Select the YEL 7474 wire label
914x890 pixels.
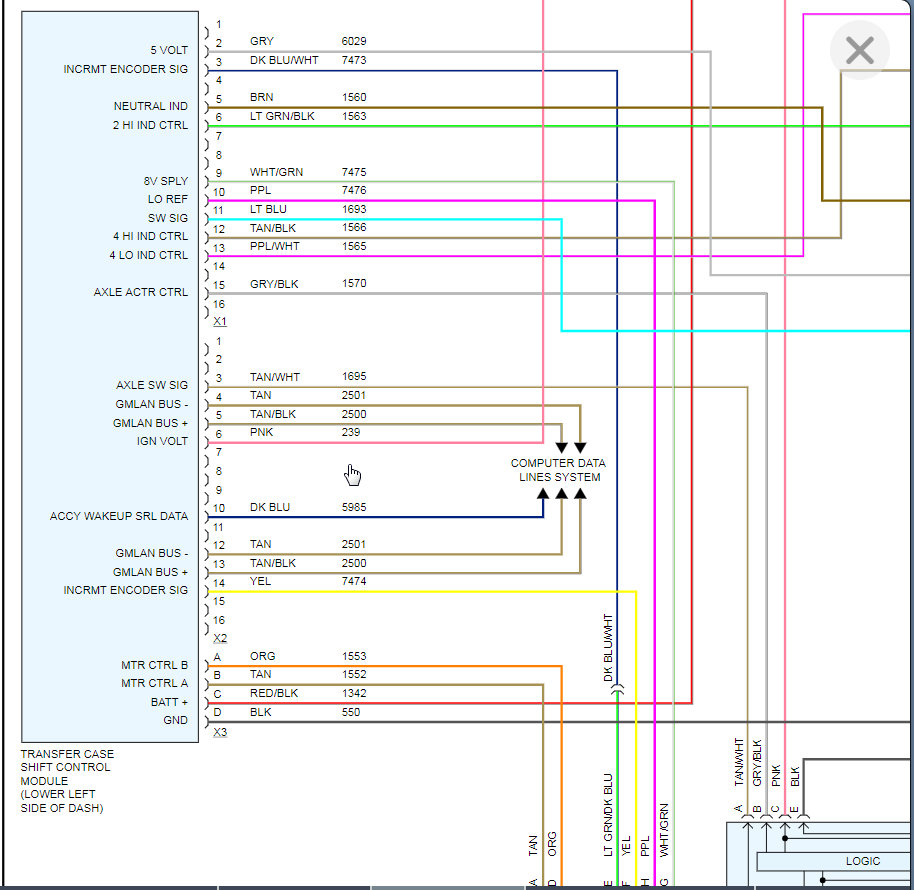308,581
